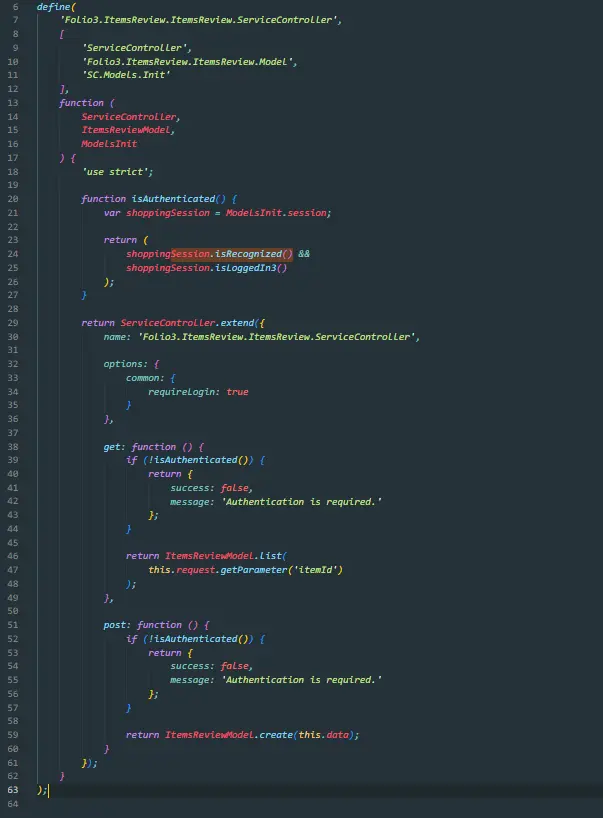Click the success: key on line 54

click(x=192, y=666)
